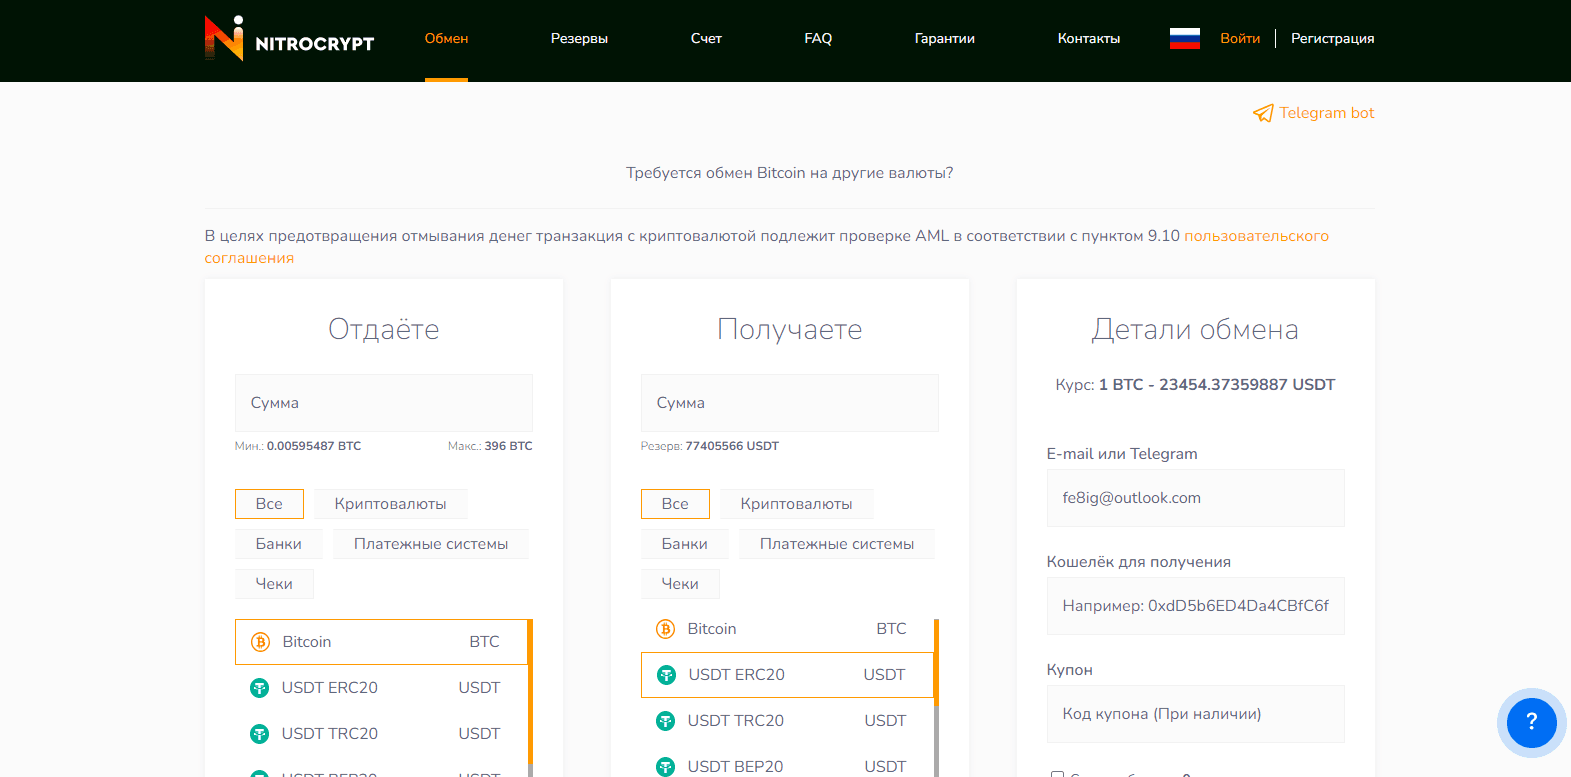Click the Кошелёк для получения input field
This screenshot has height=777, width=1571.
[1195, 606]
